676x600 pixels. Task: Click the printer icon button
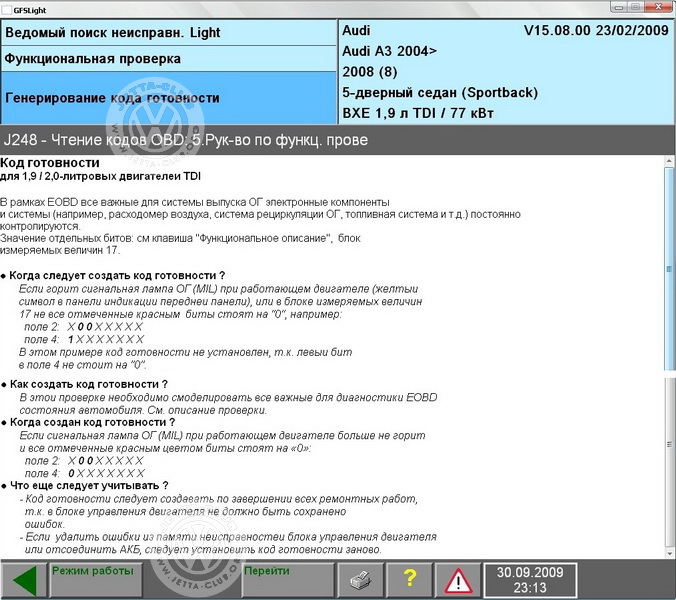pyautogui.click(x=360, y=580)
